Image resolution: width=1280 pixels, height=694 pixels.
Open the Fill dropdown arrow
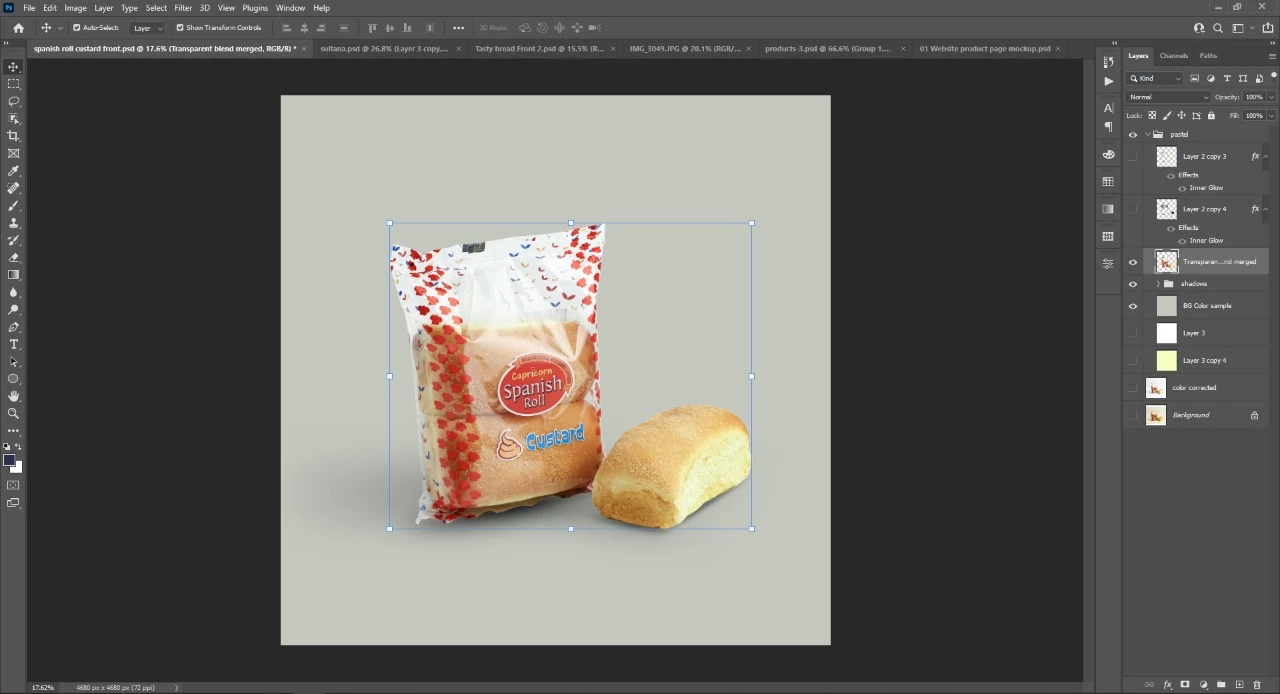[x=1271, y=116]
